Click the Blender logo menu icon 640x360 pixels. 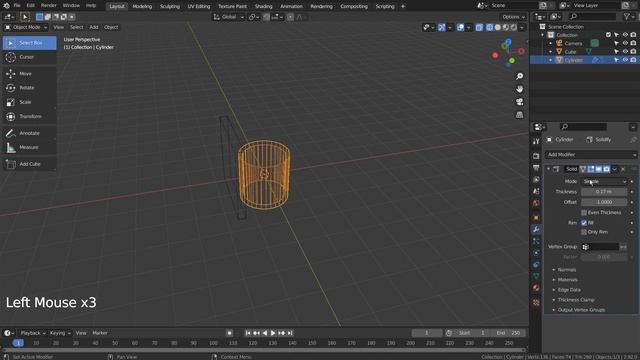pos(6,6)
